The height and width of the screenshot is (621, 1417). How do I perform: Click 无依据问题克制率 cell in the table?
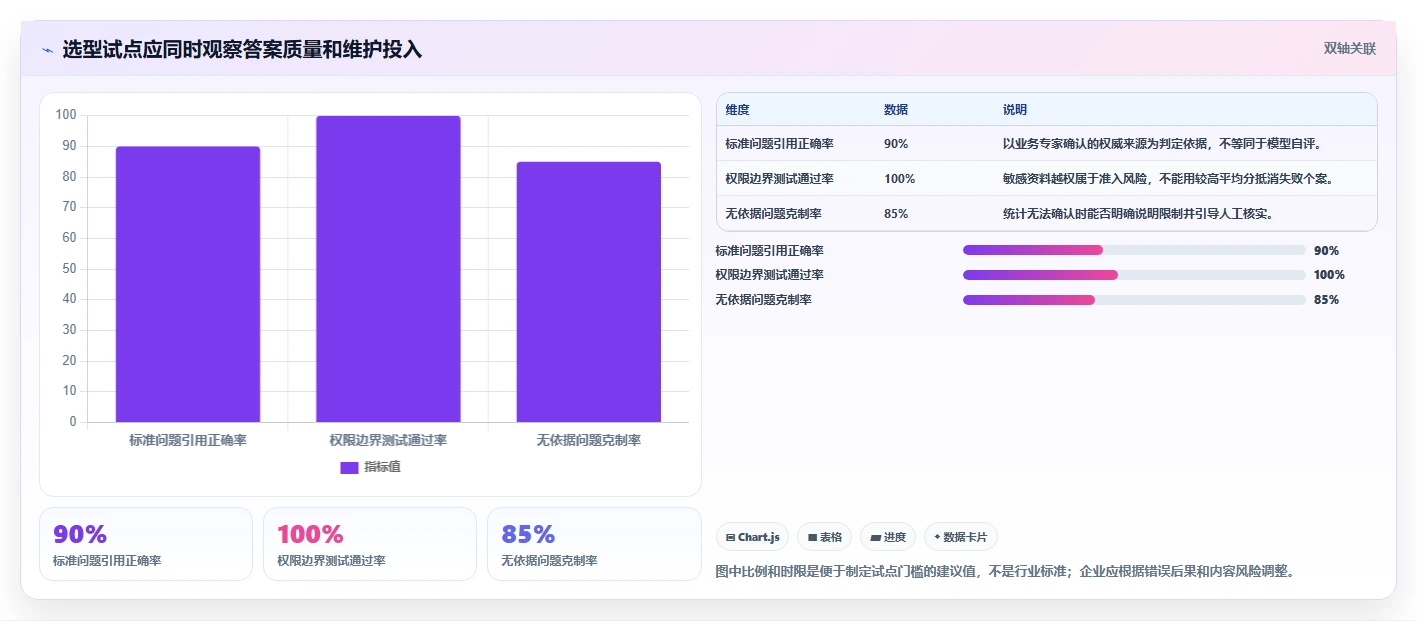(774, 214)
